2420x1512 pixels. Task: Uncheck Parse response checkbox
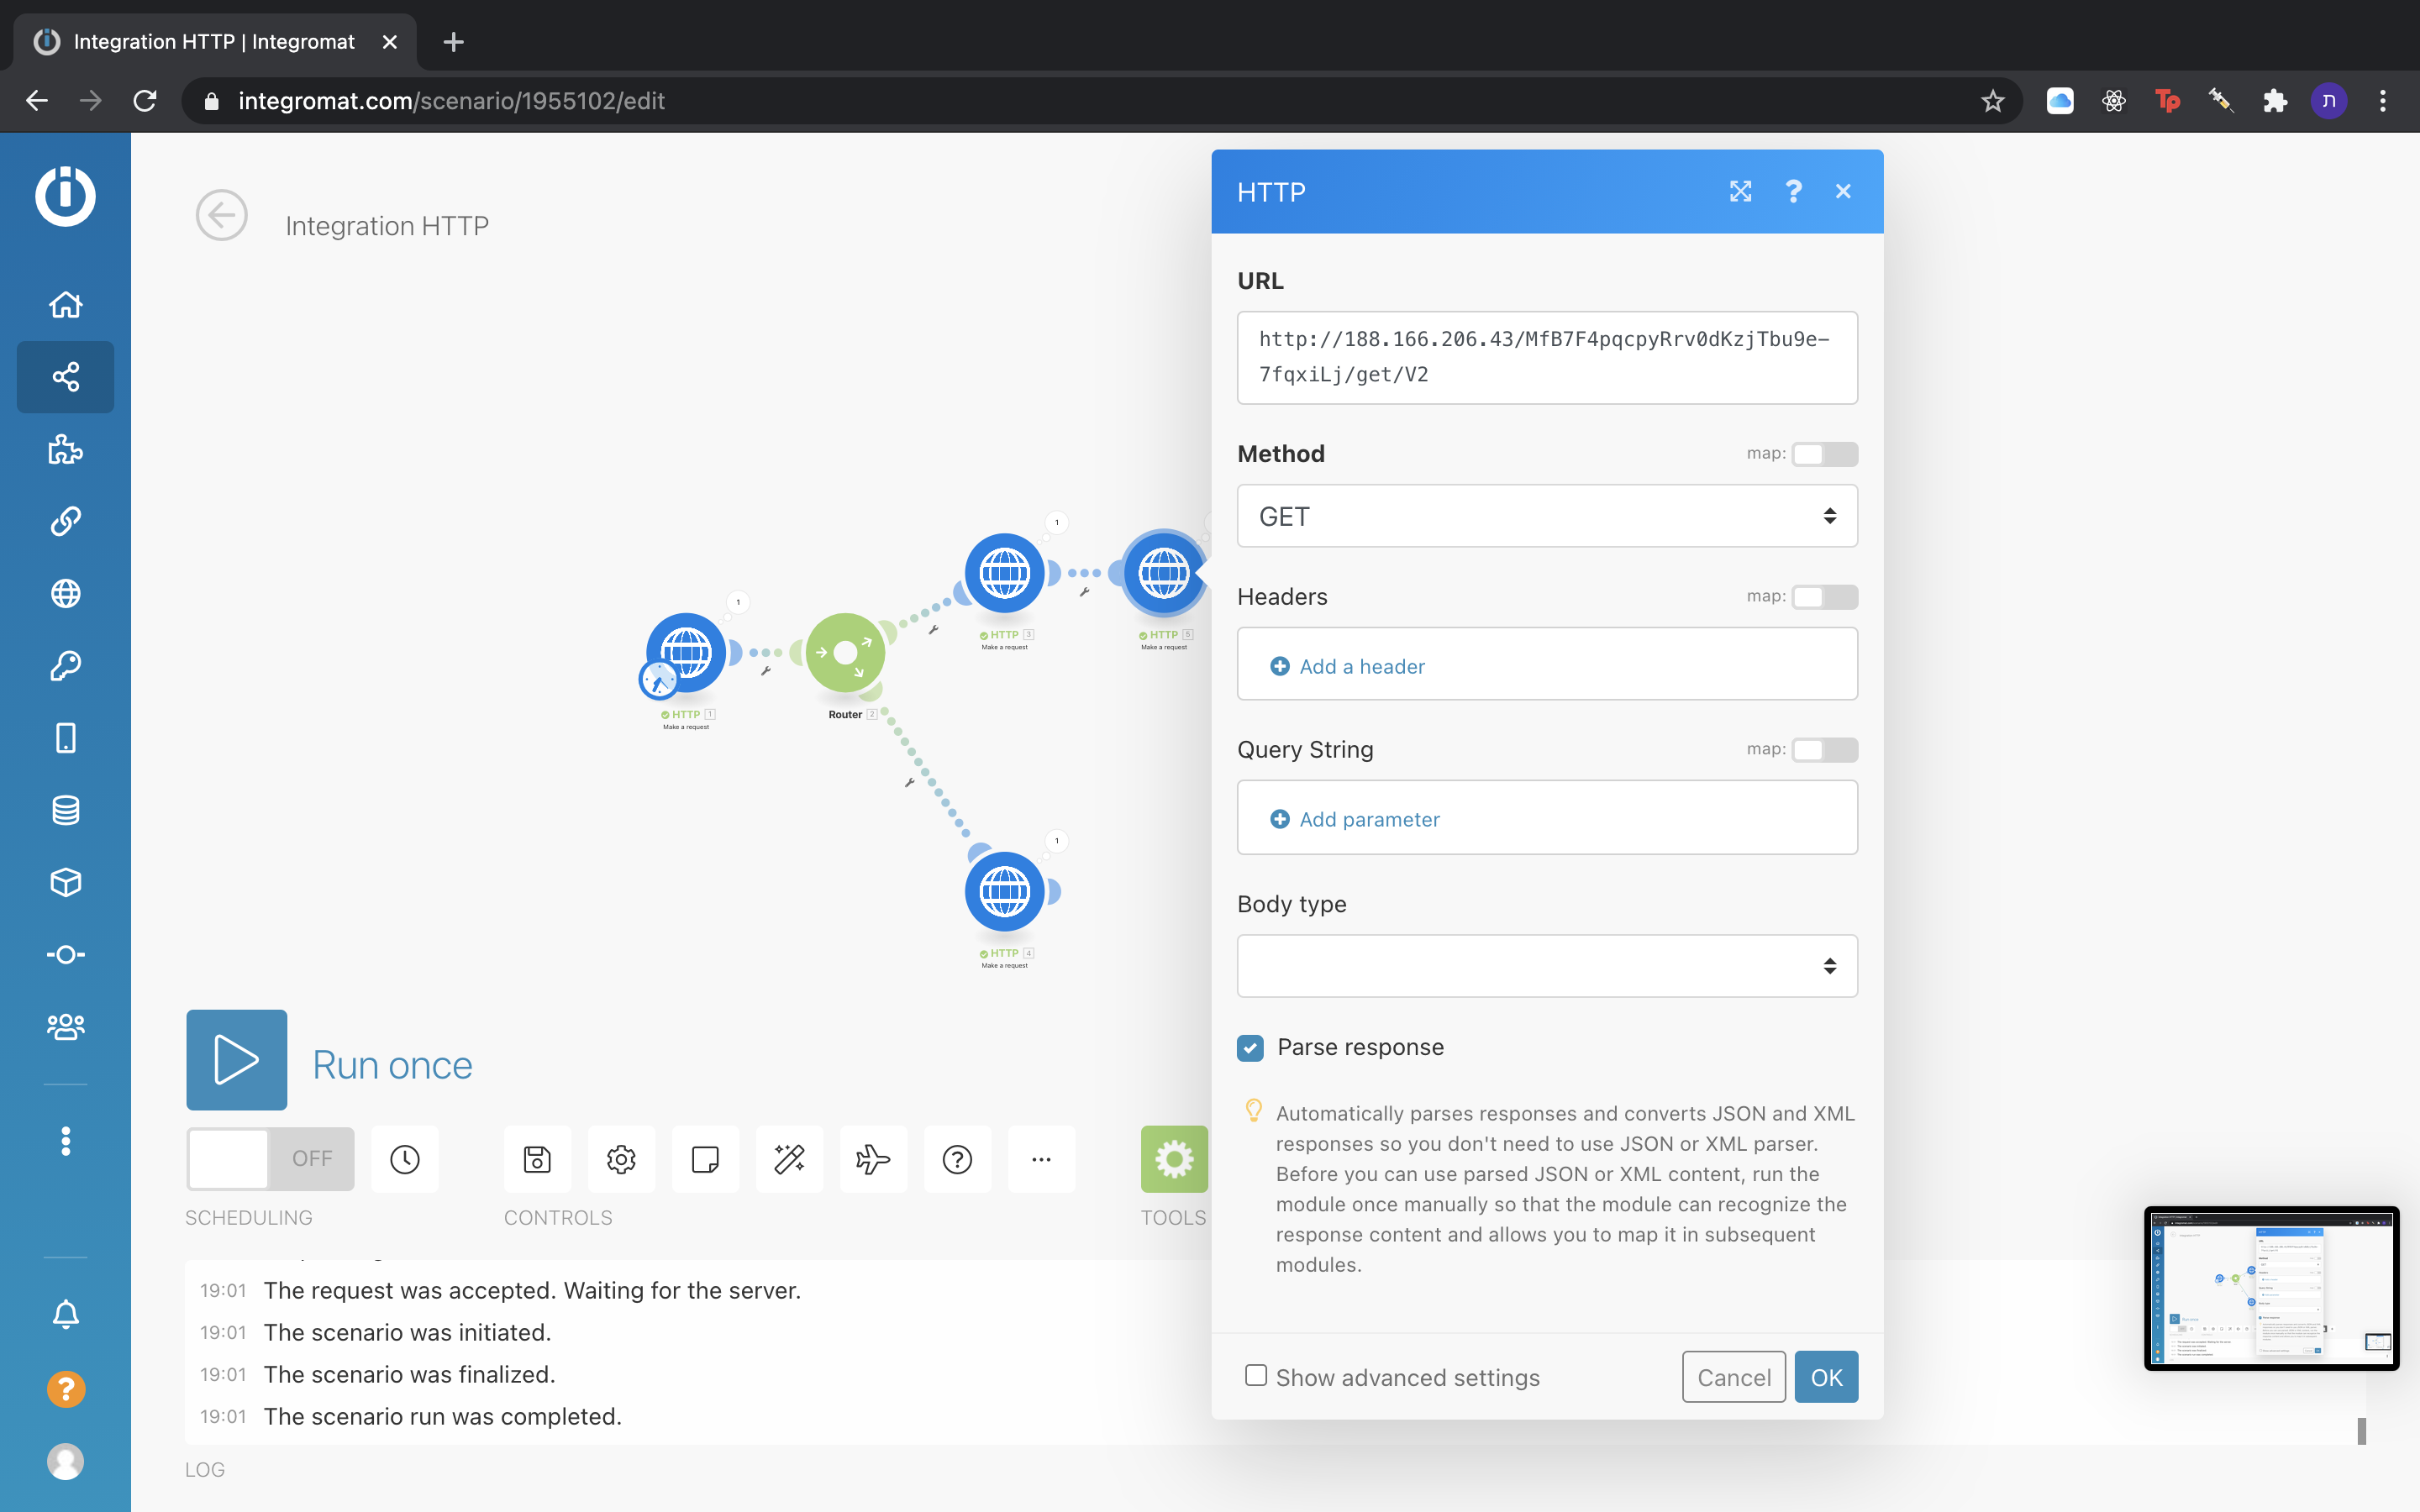1250,1047
